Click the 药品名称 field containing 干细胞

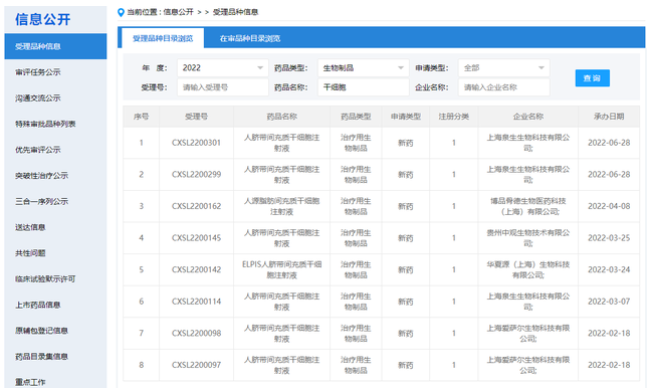click(x=363, y=87)
